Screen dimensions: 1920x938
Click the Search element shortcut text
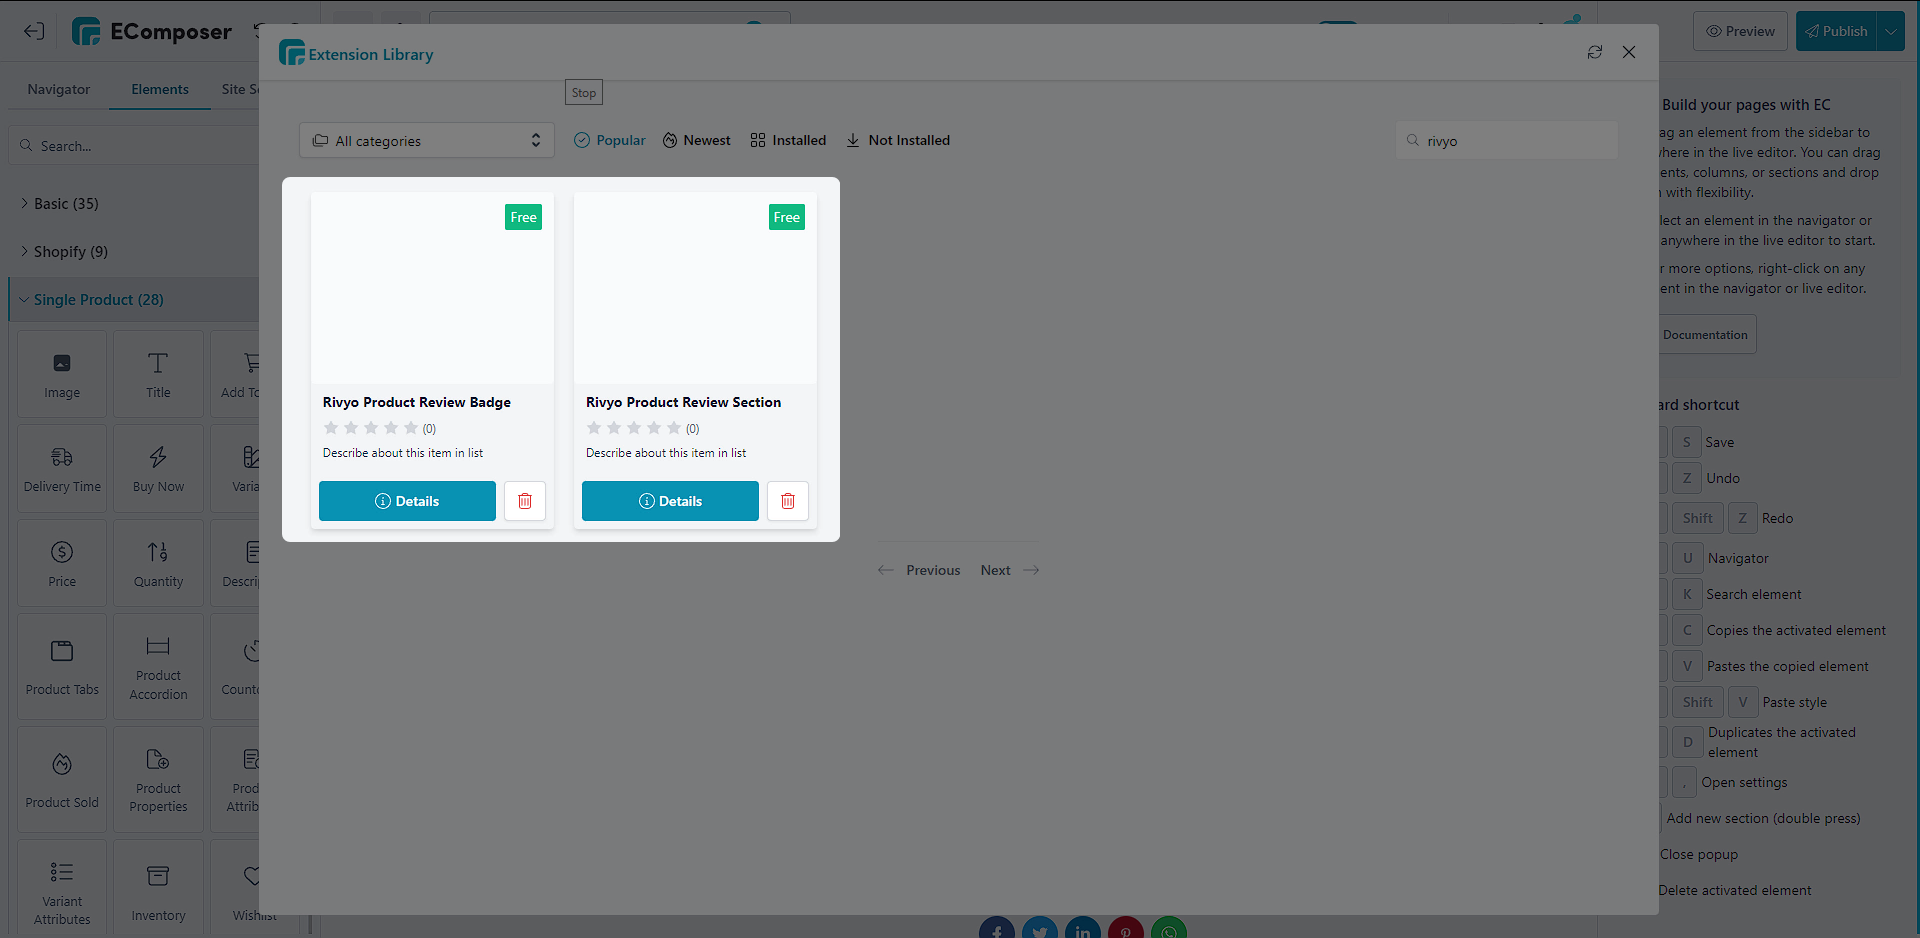coord(1754,594)
